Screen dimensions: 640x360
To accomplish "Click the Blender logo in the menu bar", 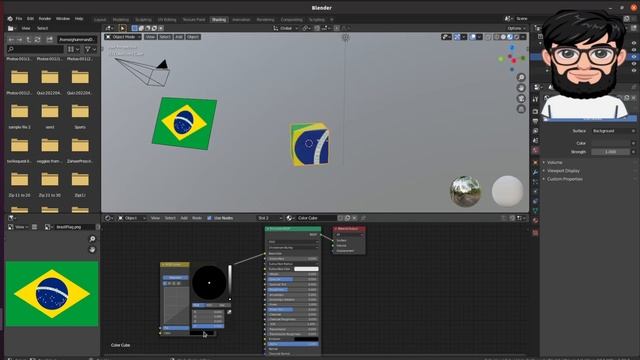I will (x=10, y=19).
